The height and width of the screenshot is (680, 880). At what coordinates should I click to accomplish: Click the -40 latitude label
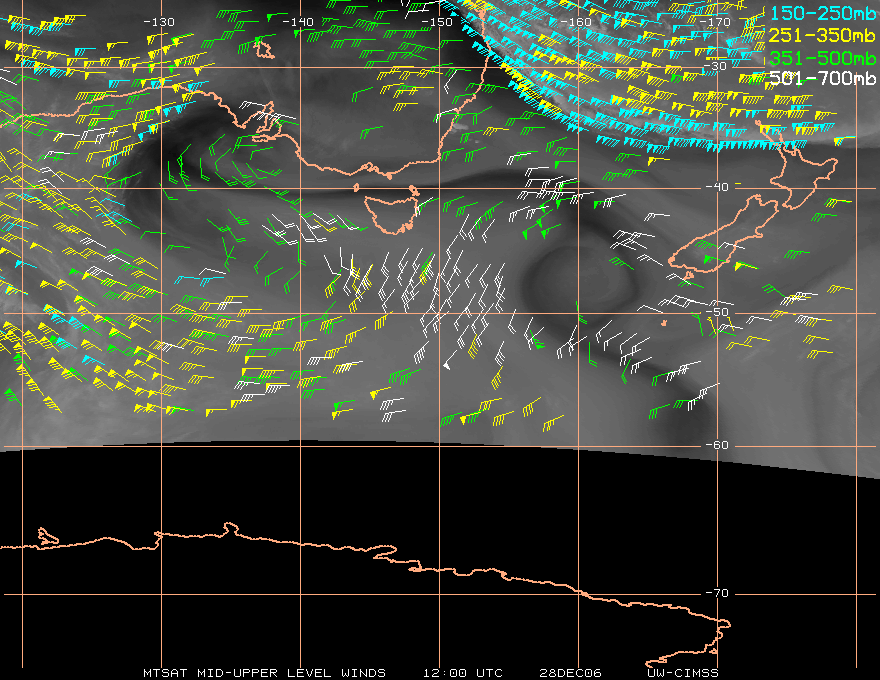(717, 187)
